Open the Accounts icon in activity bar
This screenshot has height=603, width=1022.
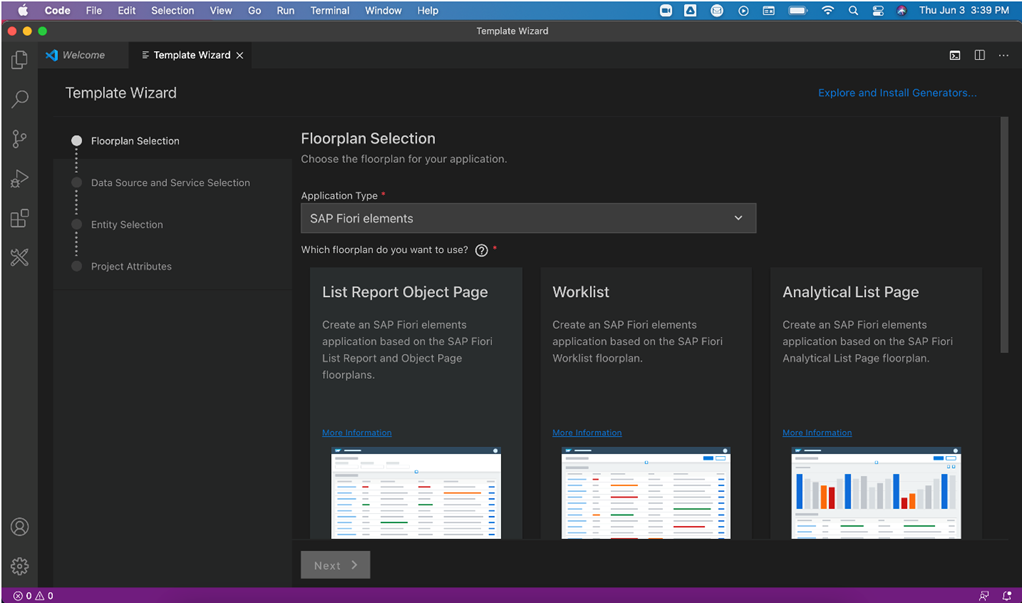tap(20, 527)
